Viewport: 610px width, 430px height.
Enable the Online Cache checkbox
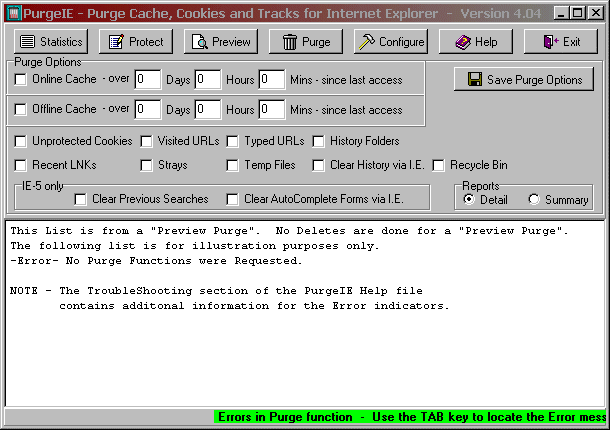(x=20, y=79)
